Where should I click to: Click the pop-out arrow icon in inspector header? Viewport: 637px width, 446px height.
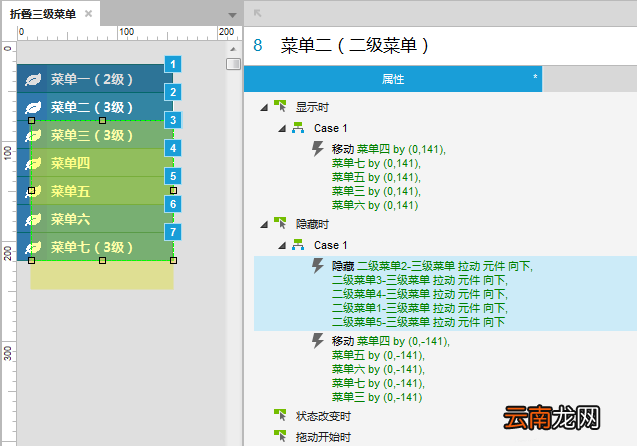257,13
